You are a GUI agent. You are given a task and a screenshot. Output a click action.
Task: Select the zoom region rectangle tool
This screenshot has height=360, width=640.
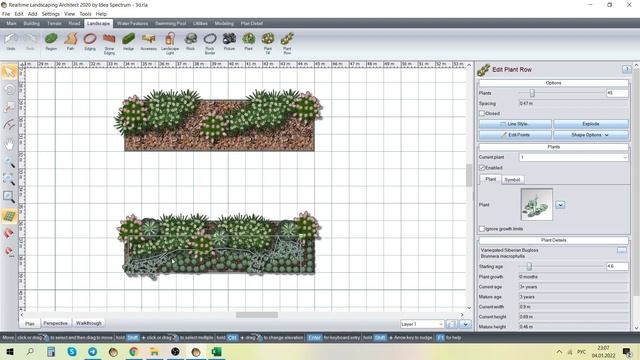[9, 197]
